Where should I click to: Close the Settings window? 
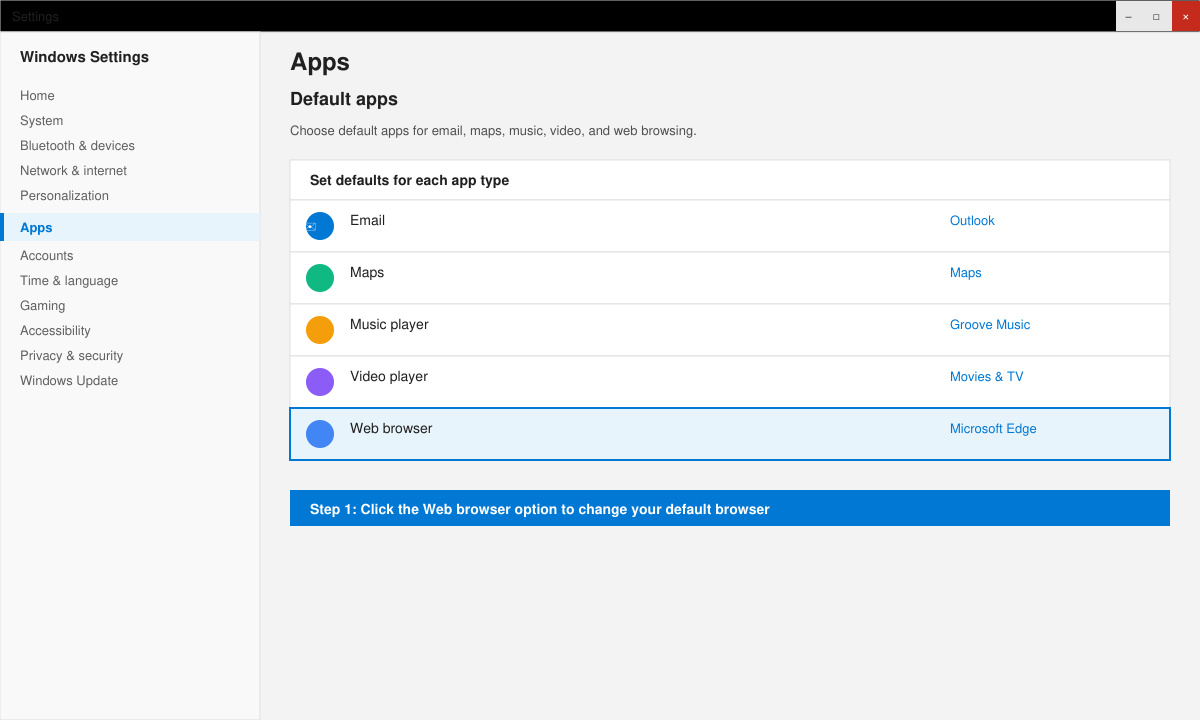[1186, 16]
